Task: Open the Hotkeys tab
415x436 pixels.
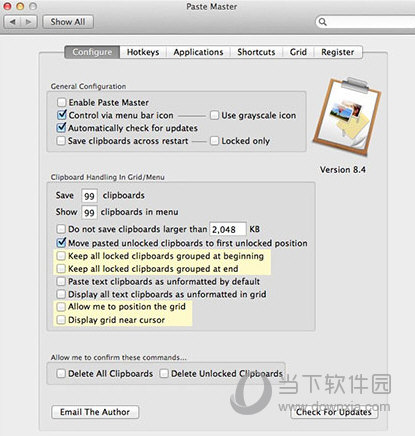Action: (143, 52)
